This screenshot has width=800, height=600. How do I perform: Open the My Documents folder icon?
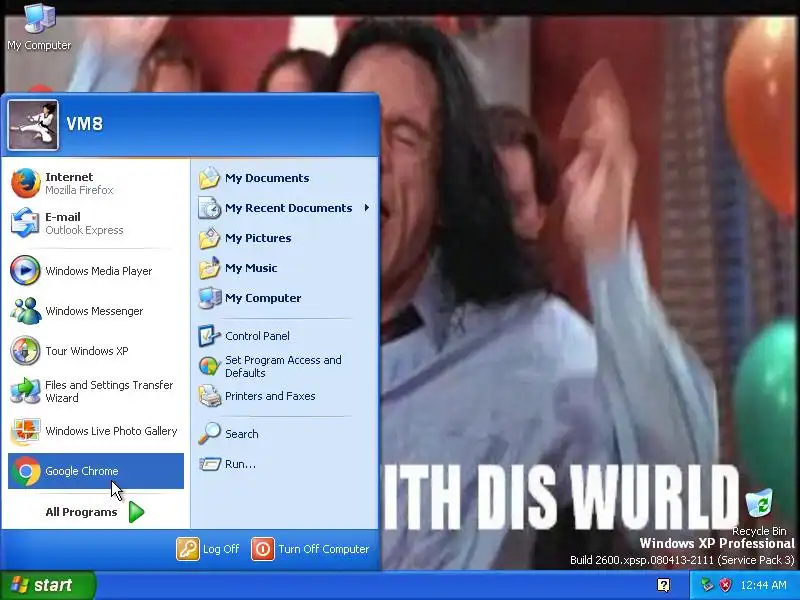[209, 178]
